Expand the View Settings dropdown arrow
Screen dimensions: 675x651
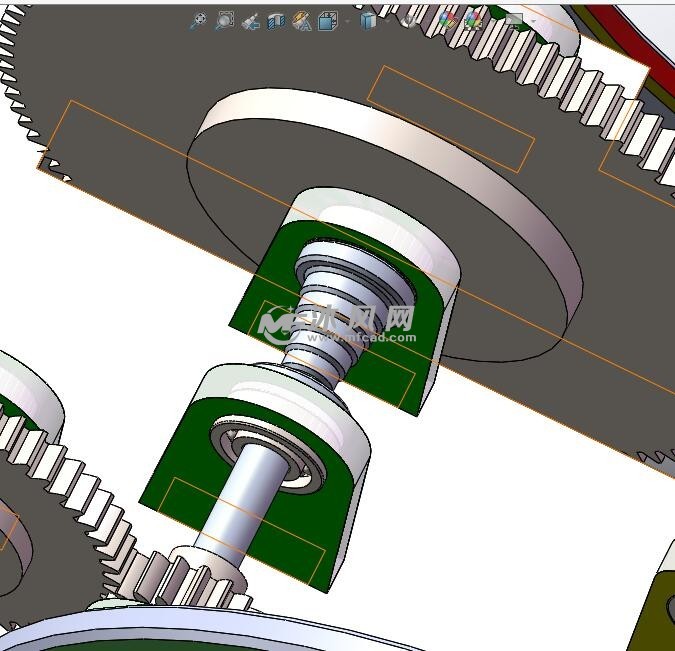click(x=534, y=21)
